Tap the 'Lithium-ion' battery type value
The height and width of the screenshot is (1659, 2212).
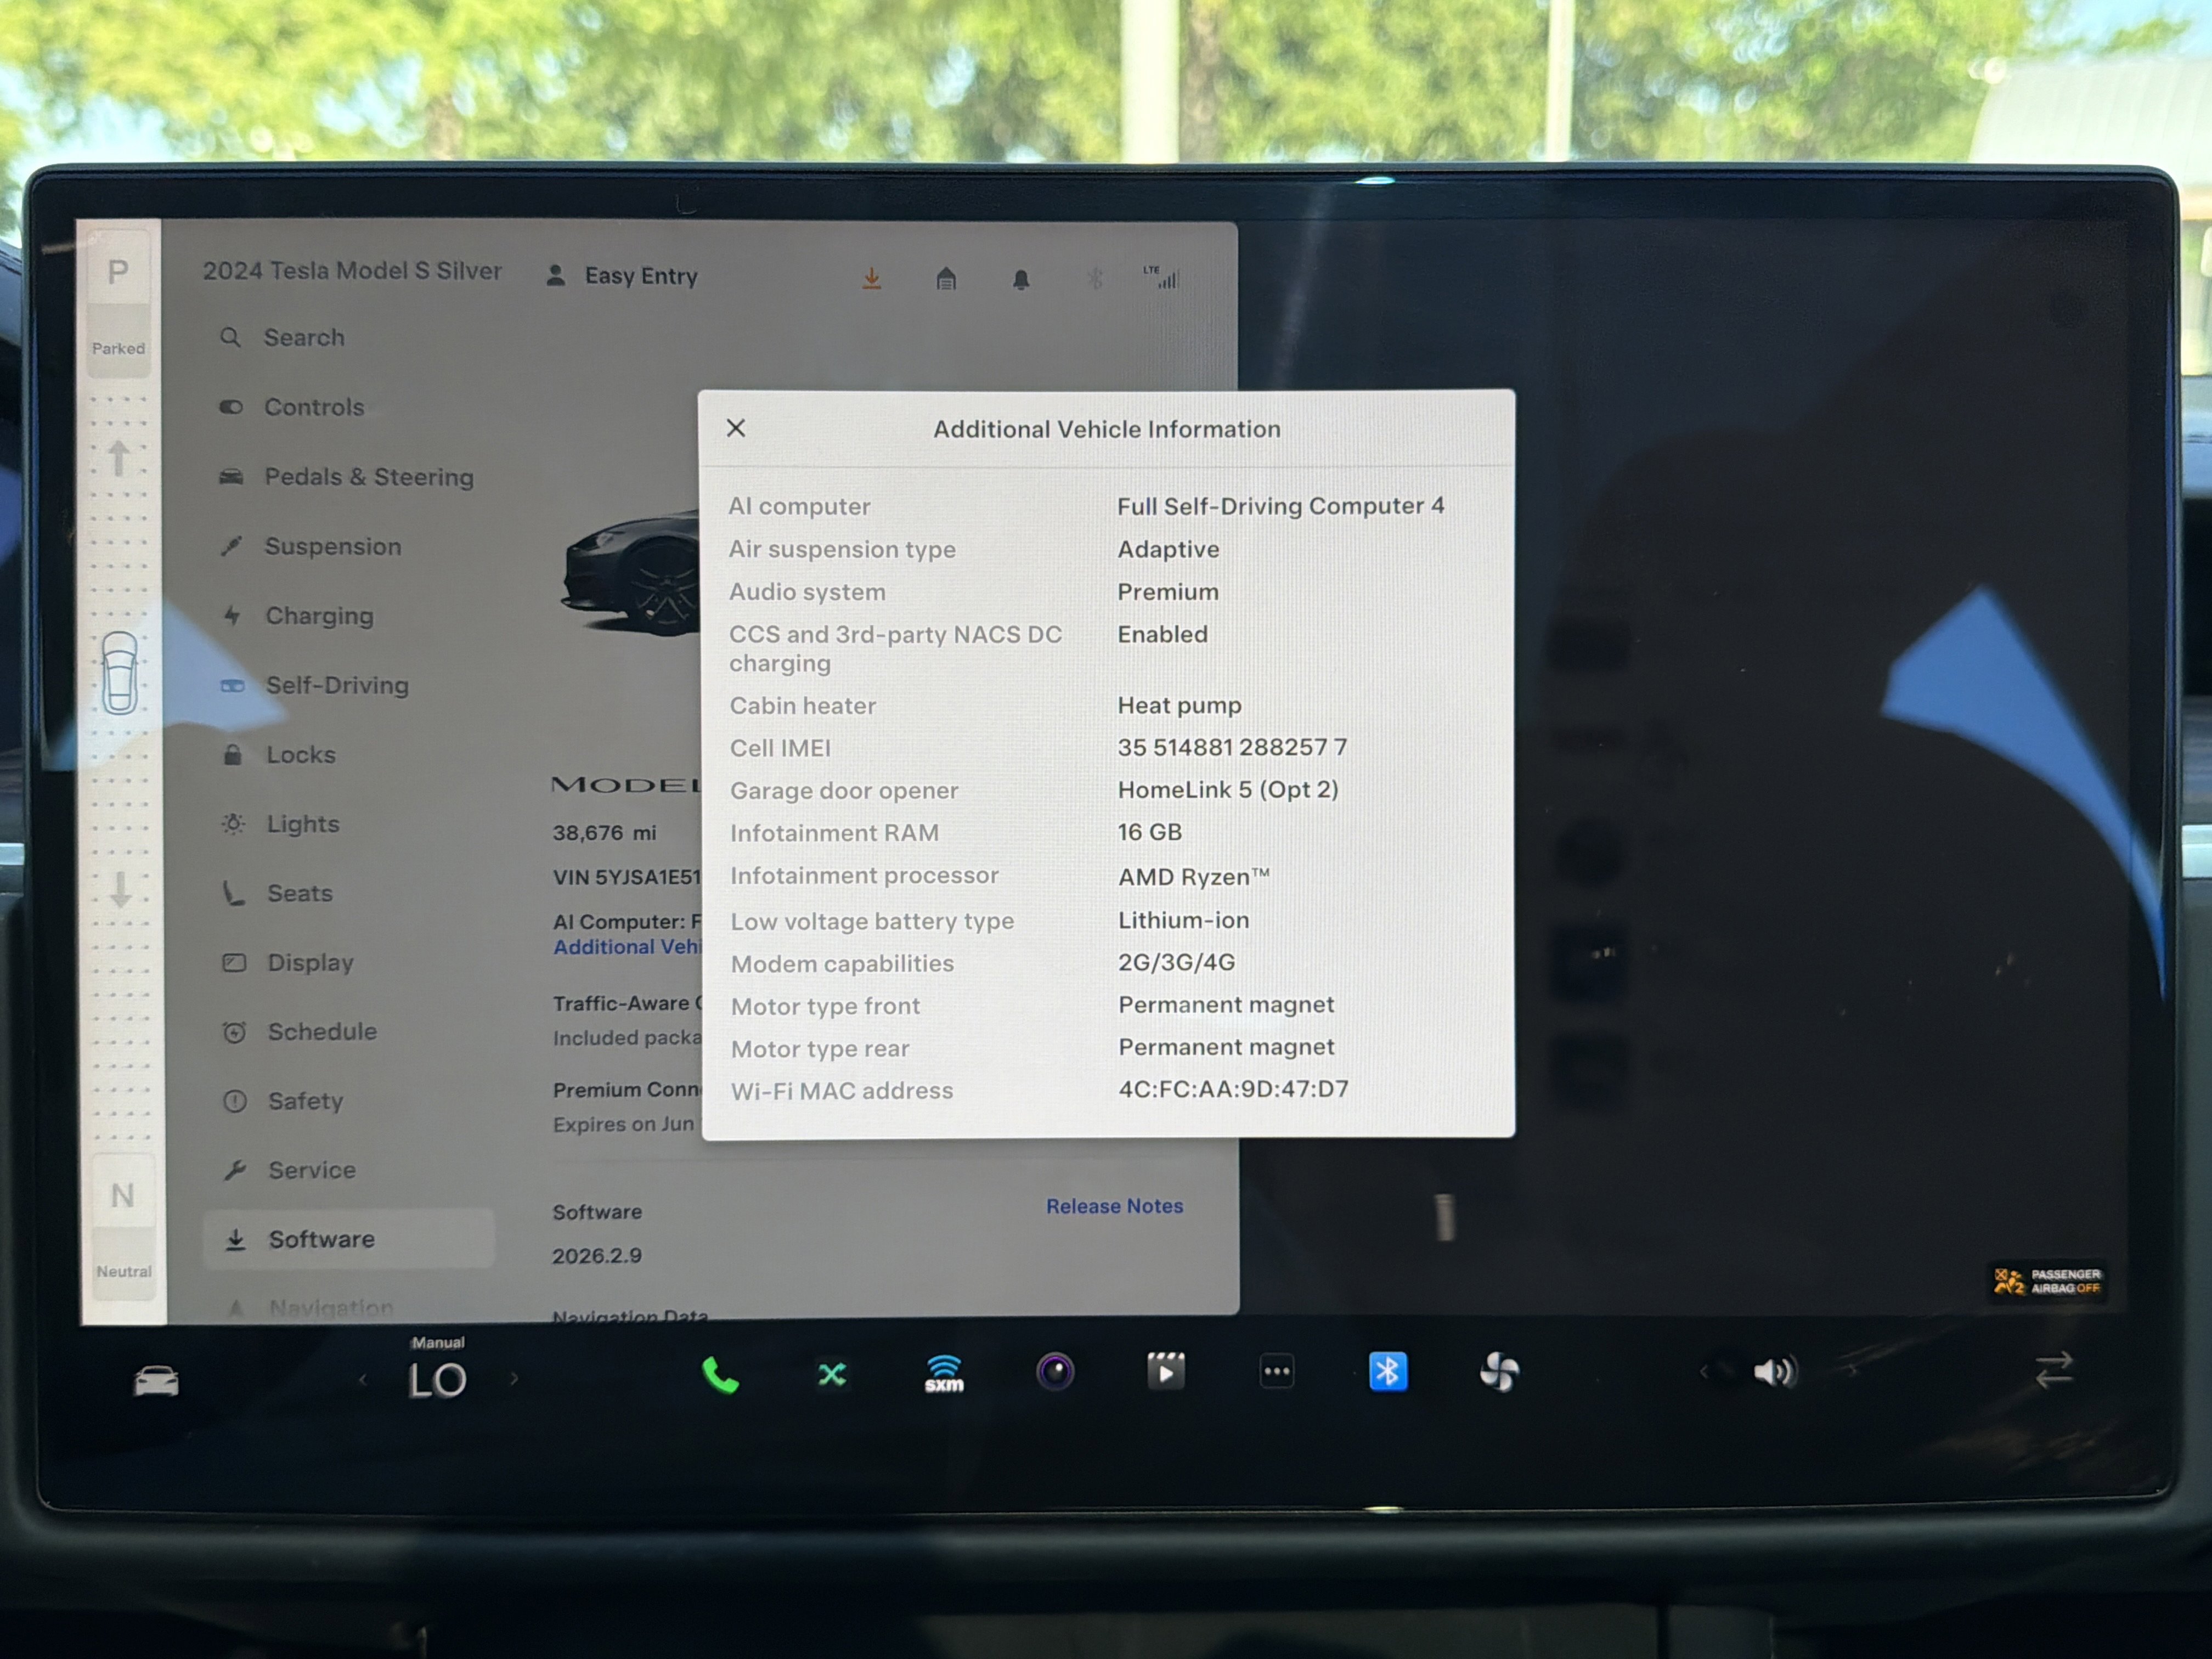pos(1184,920)
